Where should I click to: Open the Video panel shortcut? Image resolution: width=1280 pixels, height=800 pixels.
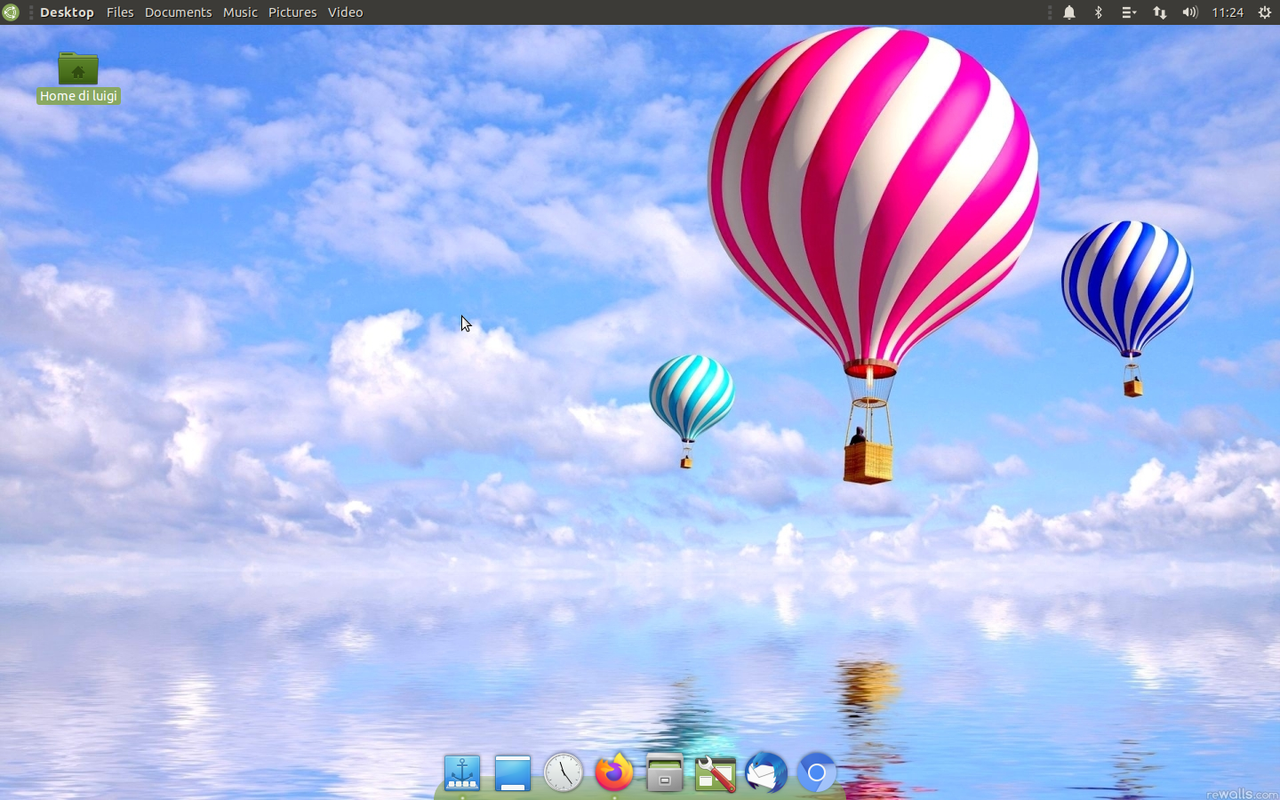tap(345, 12)
